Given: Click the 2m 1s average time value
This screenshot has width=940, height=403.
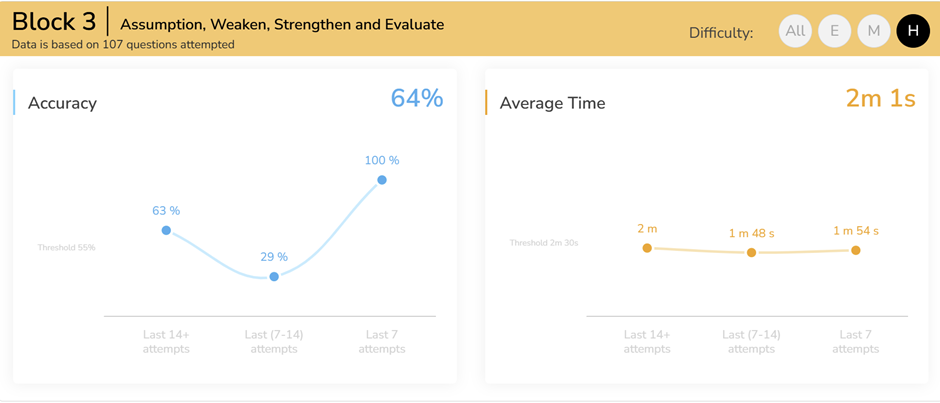Looking at the screenshot, I should tap(880, 98).
